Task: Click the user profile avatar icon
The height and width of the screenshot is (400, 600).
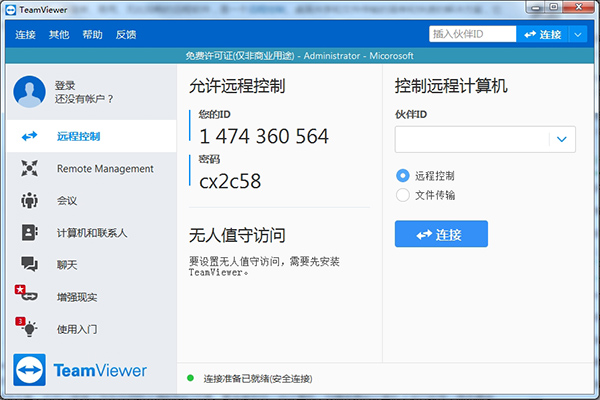Action: [x=29, y=91]
